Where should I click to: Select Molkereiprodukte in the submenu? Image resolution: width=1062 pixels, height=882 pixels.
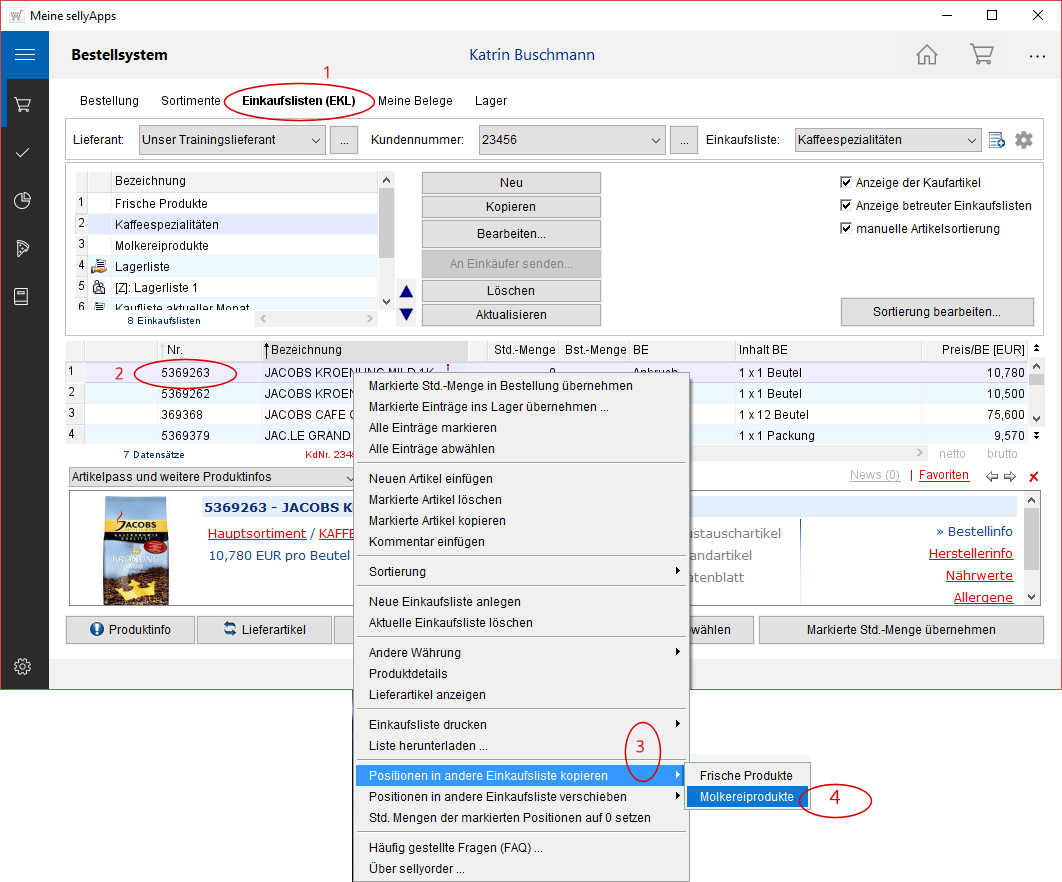coord(746,797)
